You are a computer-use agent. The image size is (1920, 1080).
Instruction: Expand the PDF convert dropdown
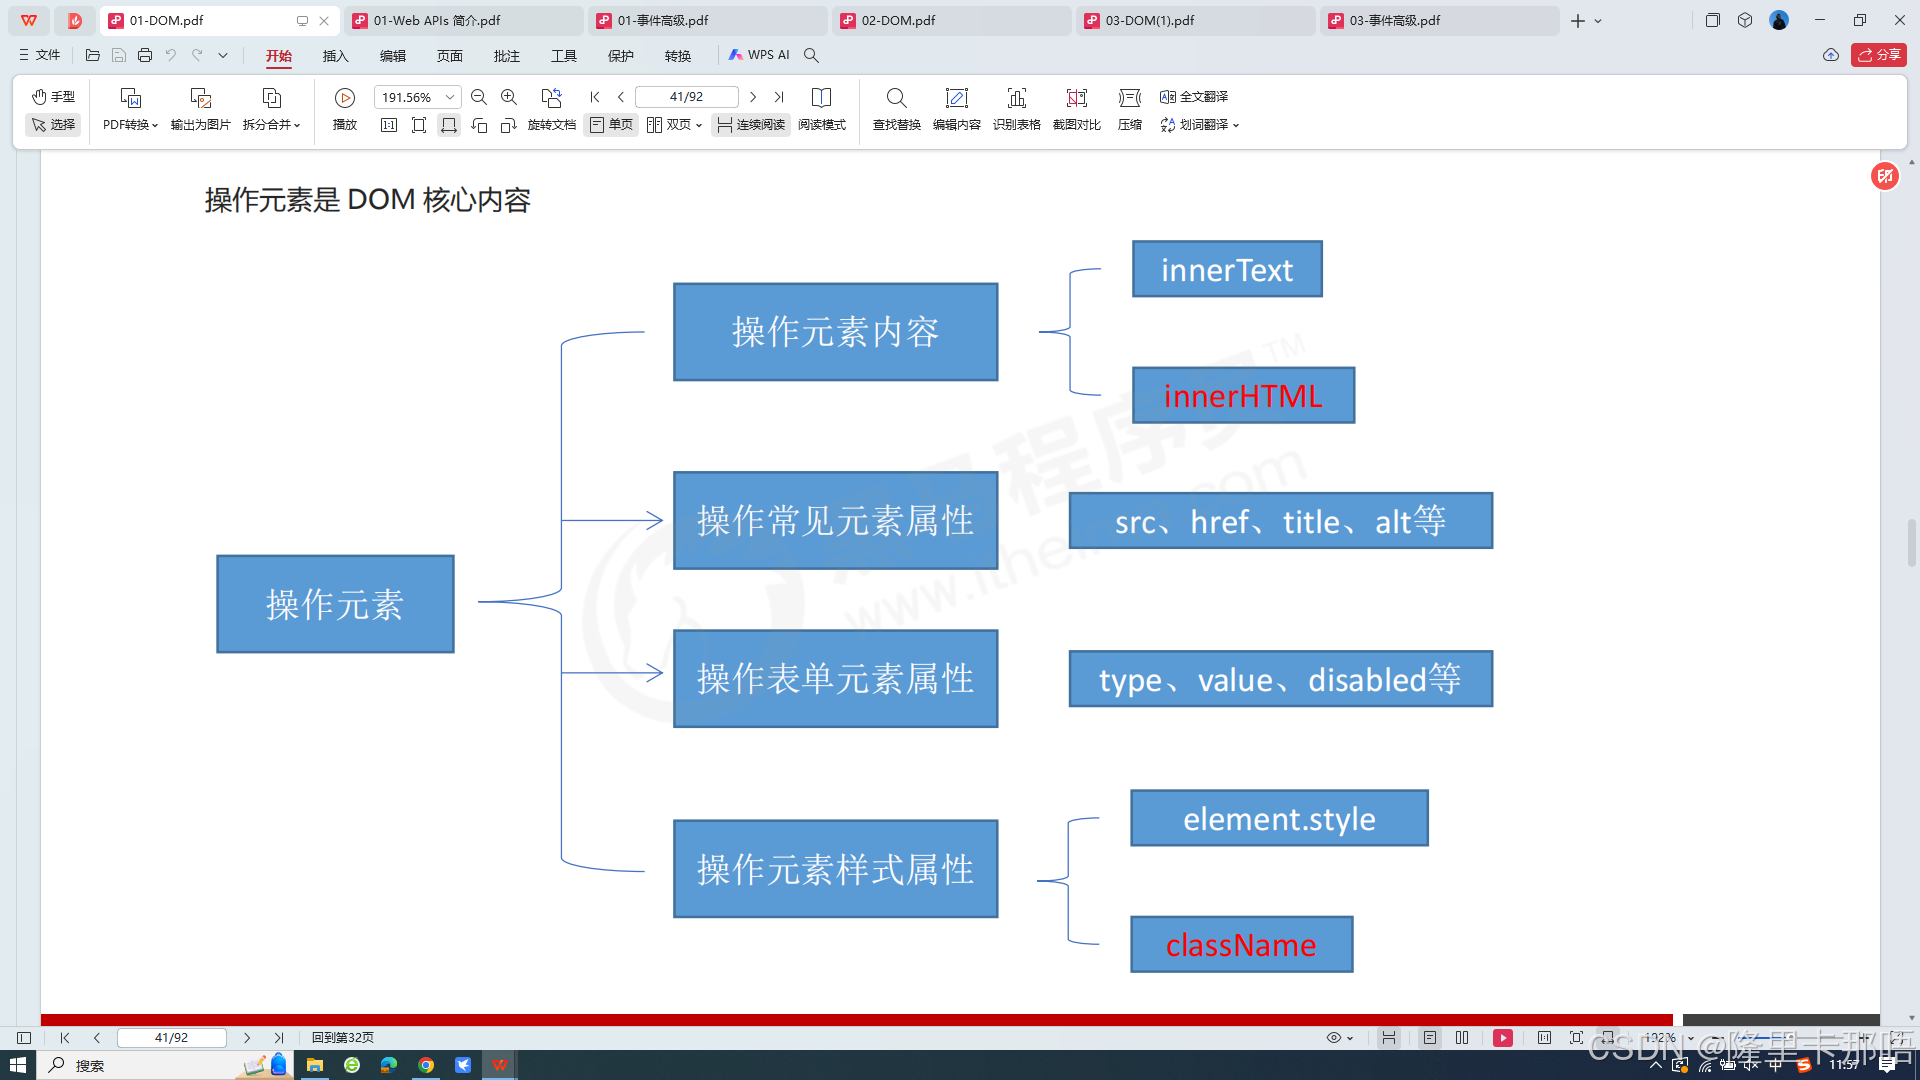[130, 125]
